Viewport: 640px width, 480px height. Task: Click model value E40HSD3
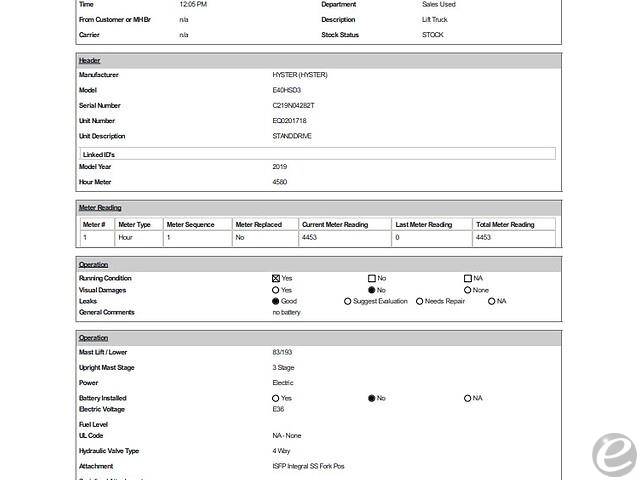pos(287,90)
